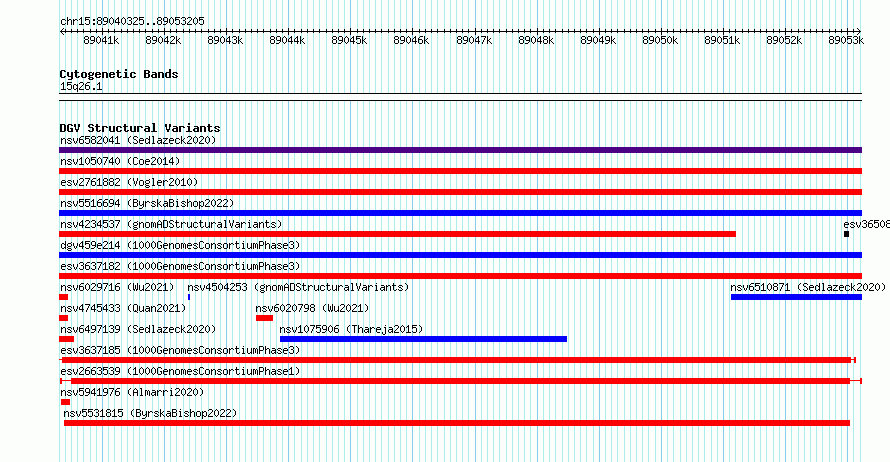Click the 89052k ruler tick label

pyautogui.click(x=784, y=40)
